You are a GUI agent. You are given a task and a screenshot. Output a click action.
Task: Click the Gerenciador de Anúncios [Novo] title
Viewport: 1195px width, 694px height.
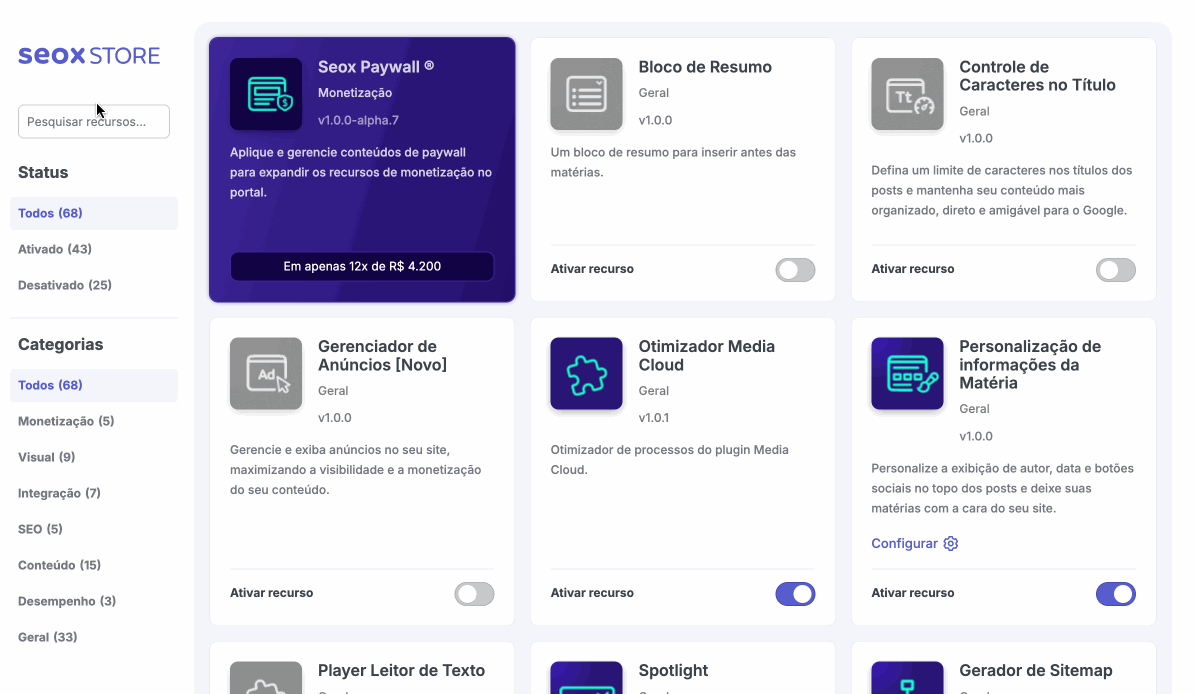click(383, 356)
